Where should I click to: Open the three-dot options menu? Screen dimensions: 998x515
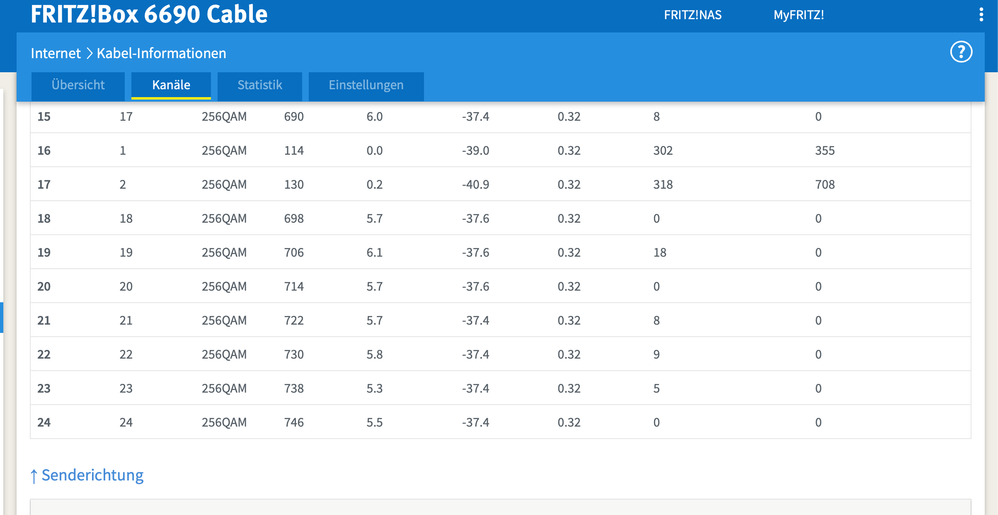[981, 15]
